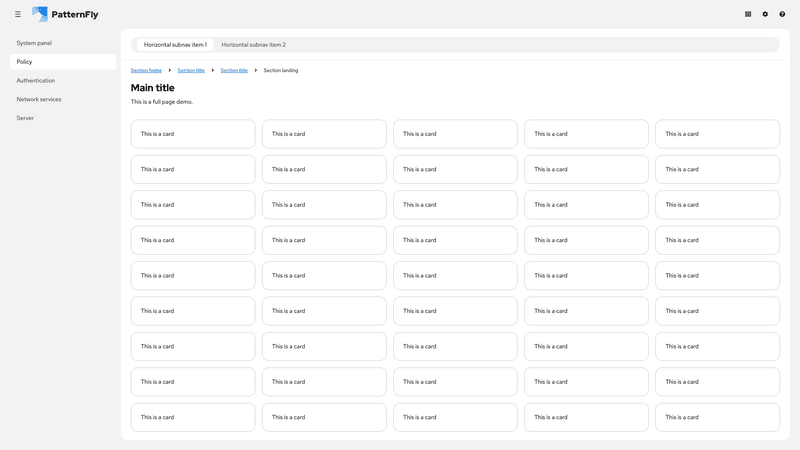
Task: Go to Network services page
Action: pos(39,99)
